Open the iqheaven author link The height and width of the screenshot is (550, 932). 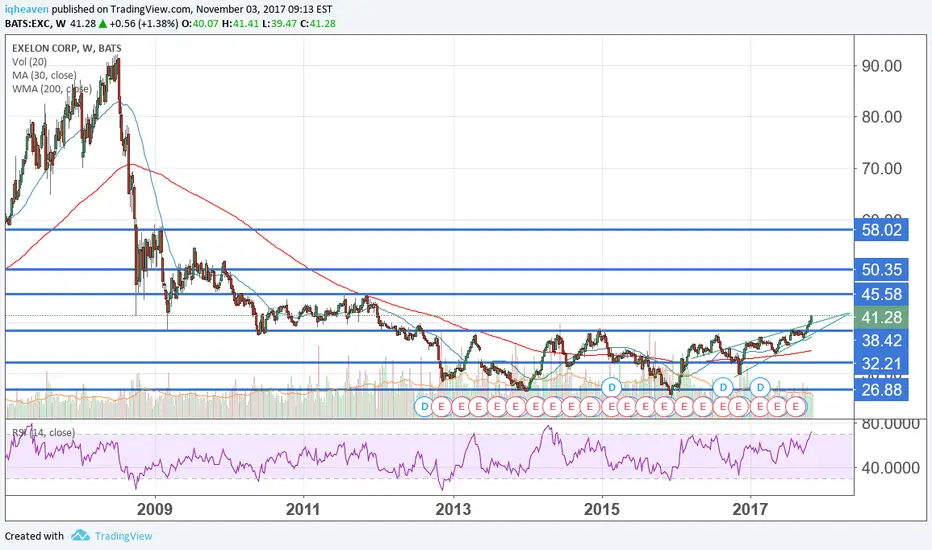tap(27, 10)
